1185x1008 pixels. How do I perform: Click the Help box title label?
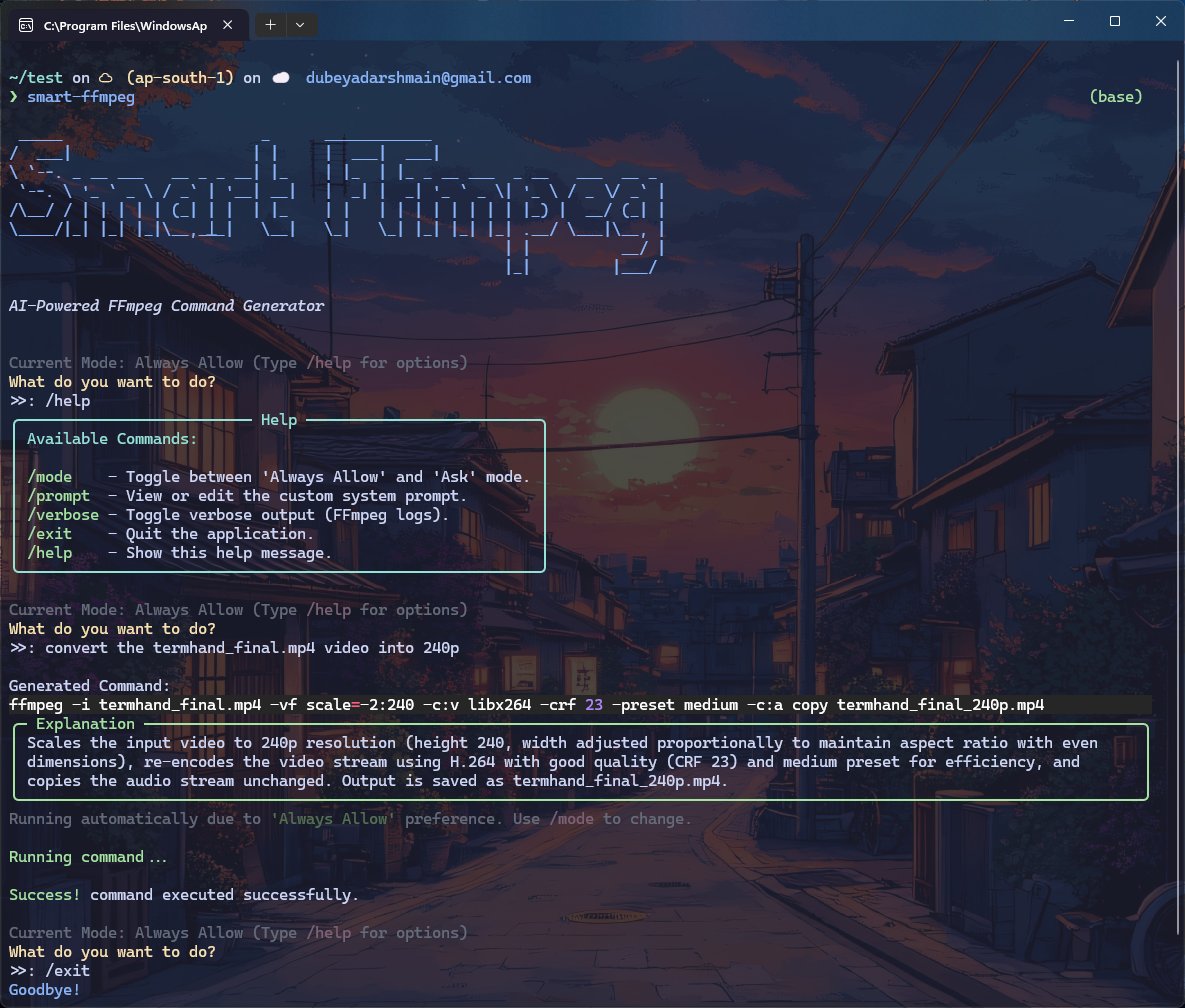tap(279, 420)
